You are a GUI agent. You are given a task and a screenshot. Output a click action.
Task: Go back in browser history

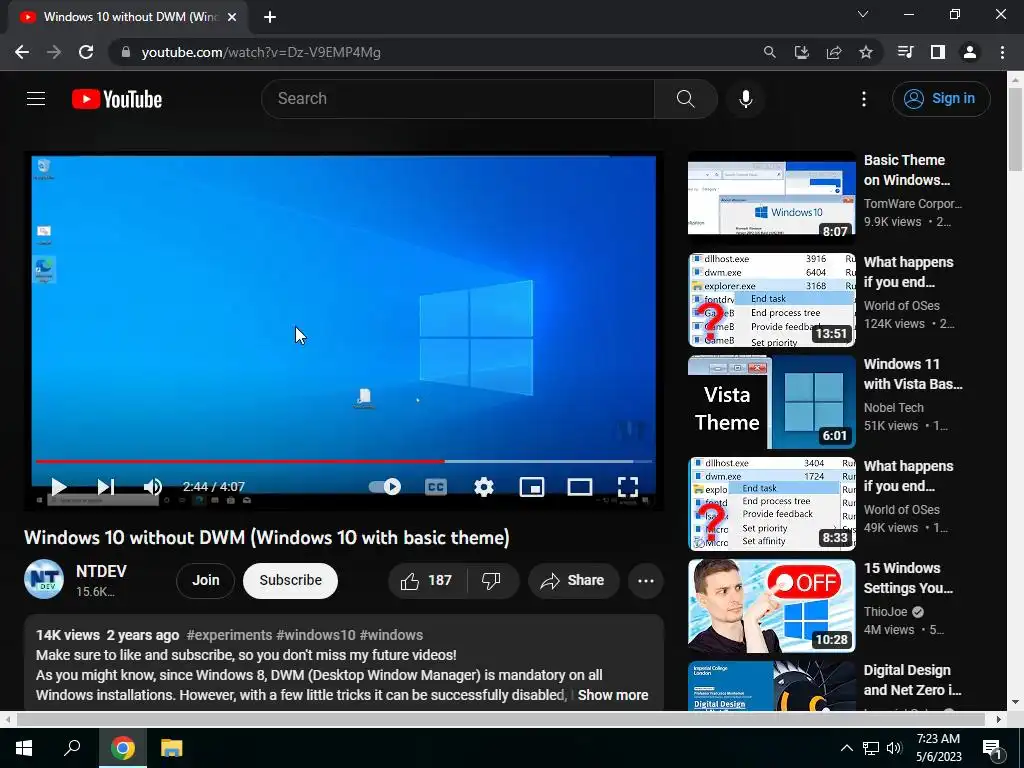coord(22,52)
